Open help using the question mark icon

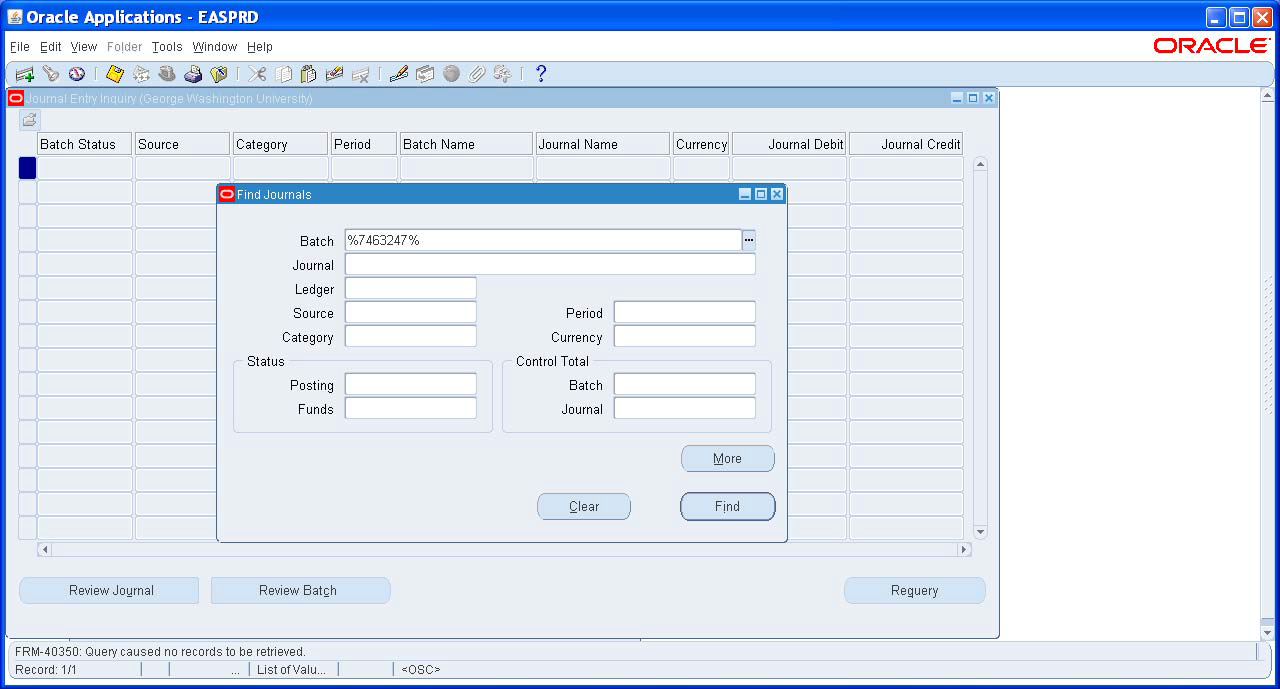point(540,73)
